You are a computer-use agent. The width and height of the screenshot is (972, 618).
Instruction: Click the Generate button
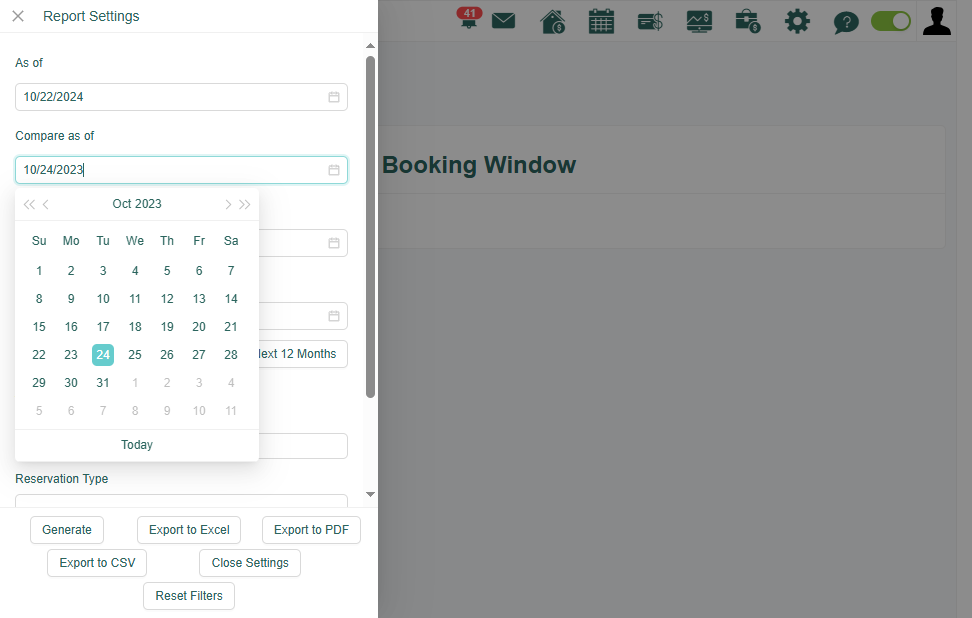[67, 530]
